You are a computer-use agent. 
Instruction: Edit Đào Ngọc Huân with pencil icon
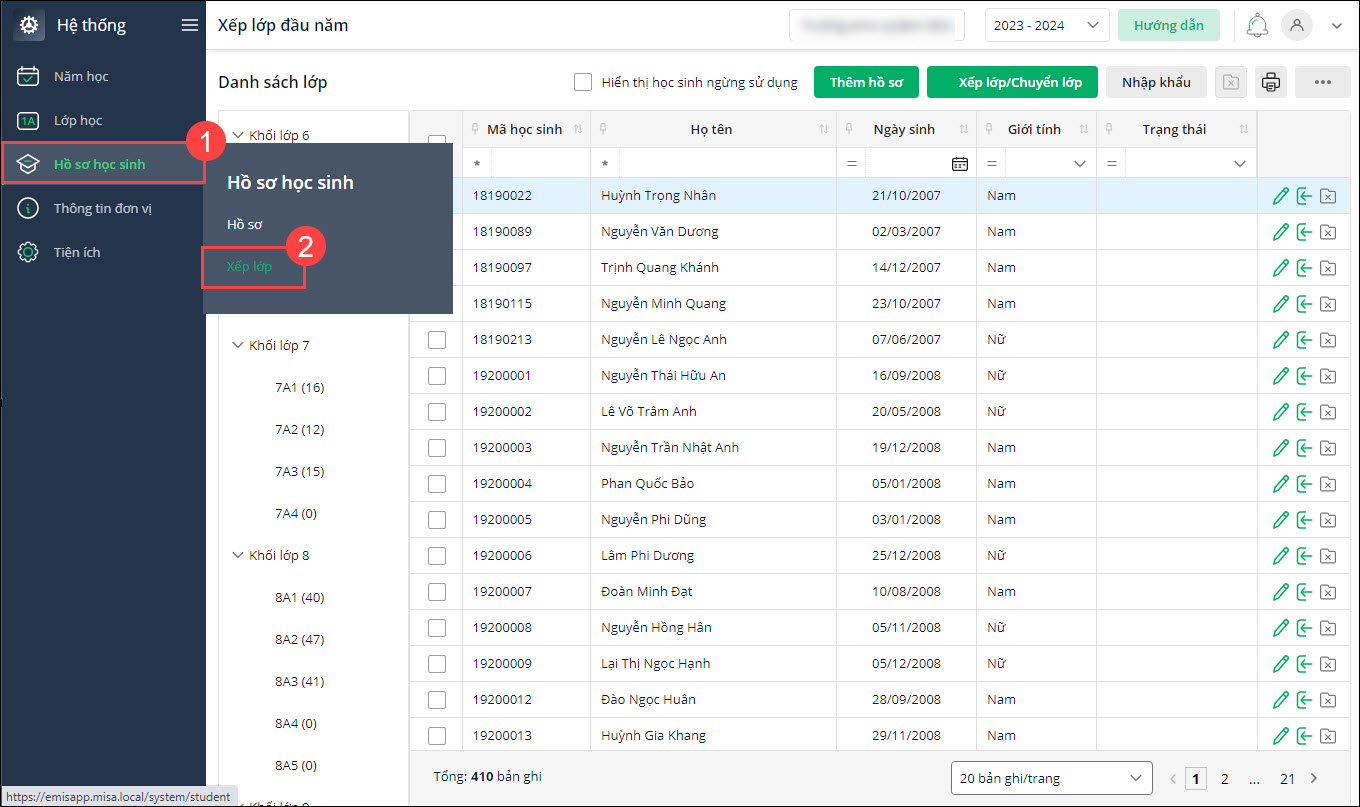(x=1280, y=700)
